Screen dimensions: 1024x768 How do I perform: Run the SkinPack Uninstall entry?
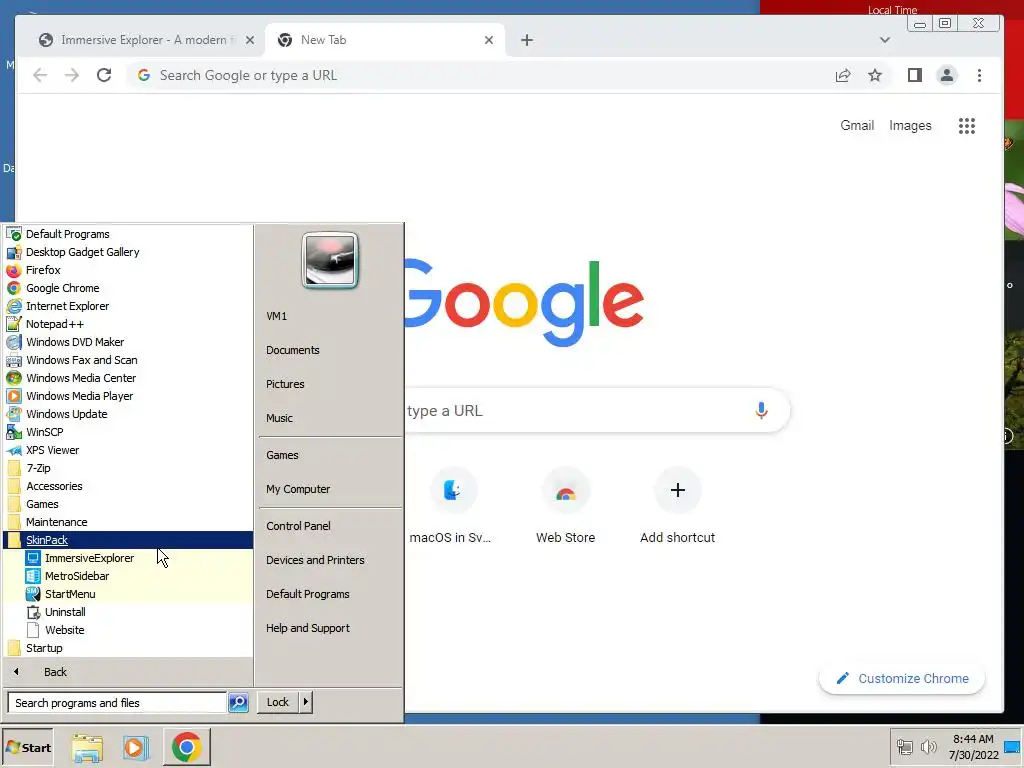tap(128, 612)
